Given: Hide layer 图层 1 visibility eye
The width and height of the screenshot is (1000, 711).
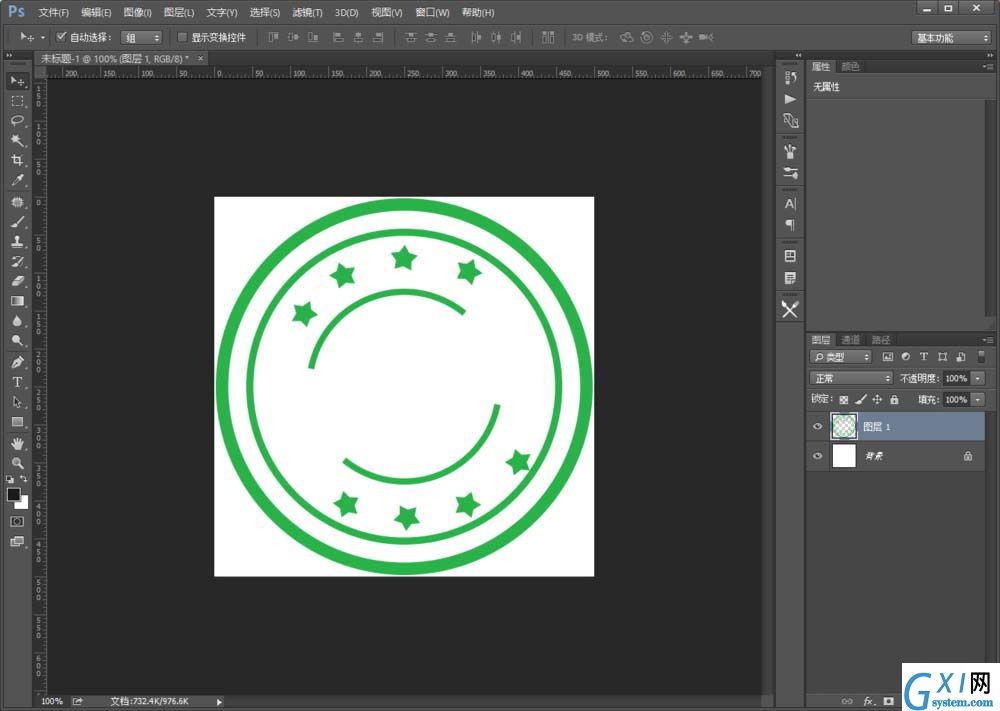Looking at the screenshot, I should click(818, 427).
